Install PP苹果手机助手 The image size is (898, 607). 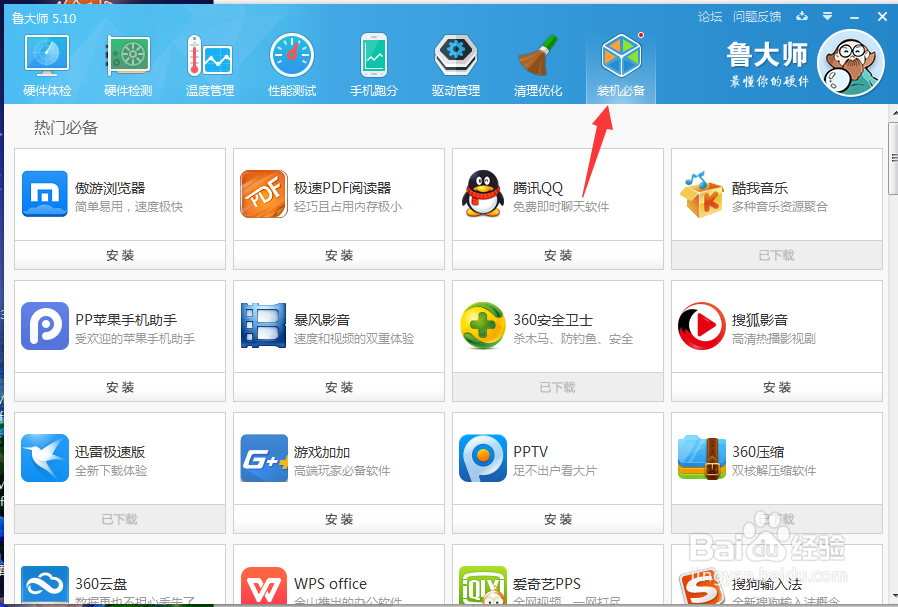(x=120, y=388)
